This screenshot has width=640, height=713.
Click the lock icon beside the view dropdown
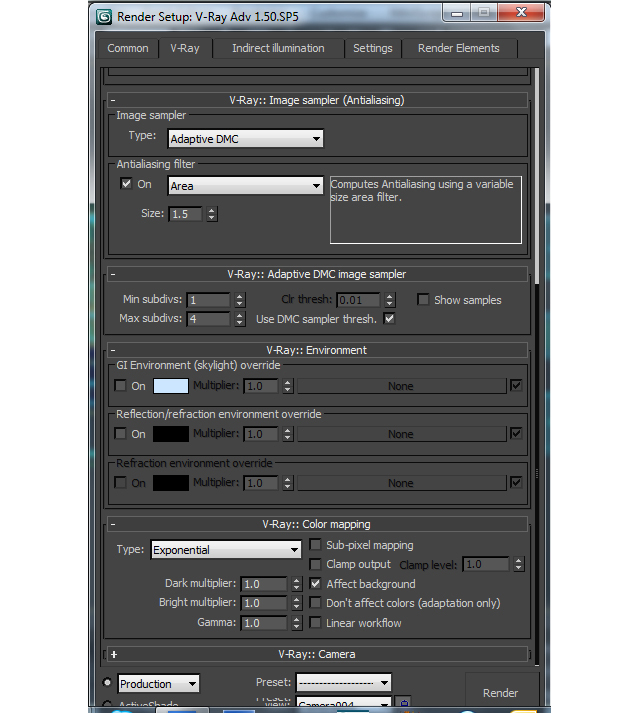point(404,703)
